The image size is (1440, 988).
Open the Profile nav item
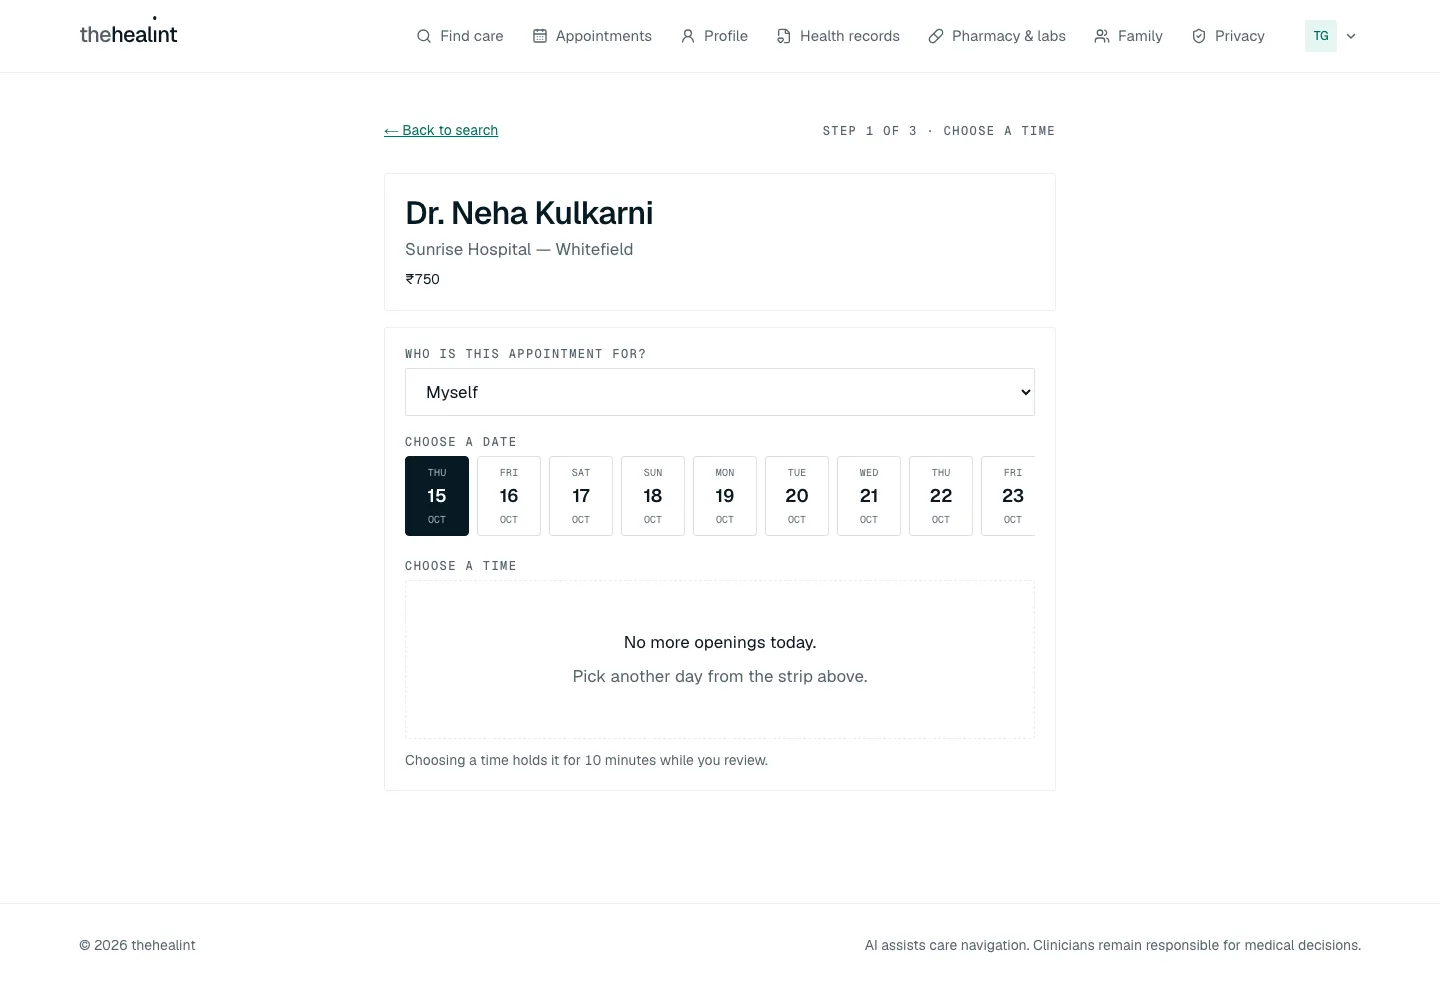tap(714, 36)
